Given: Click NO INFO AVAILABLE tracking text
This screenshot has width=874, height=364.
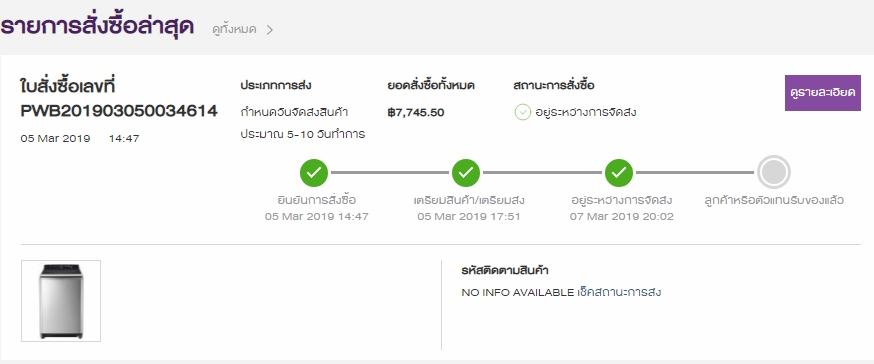Looking at the screenshot, I should [x=518, y=293].
